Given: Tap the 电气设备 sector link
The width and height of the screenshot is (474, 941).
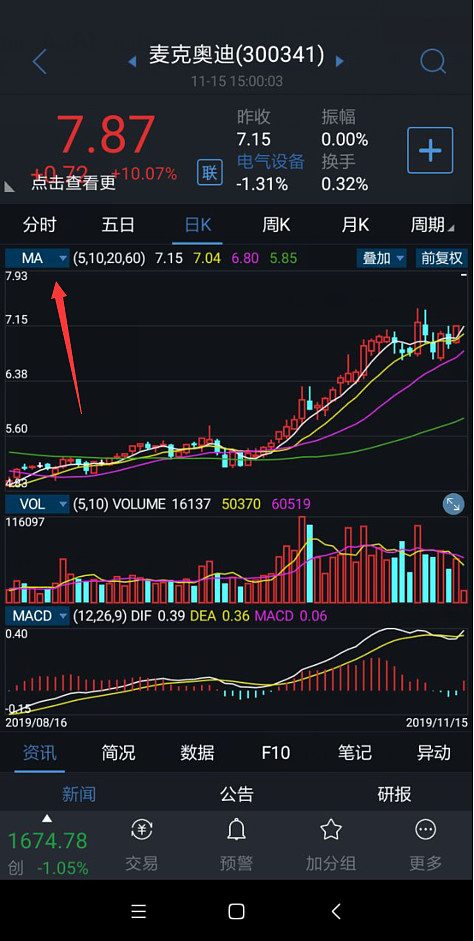Looking at the screenshot, I should pos(271,161).
